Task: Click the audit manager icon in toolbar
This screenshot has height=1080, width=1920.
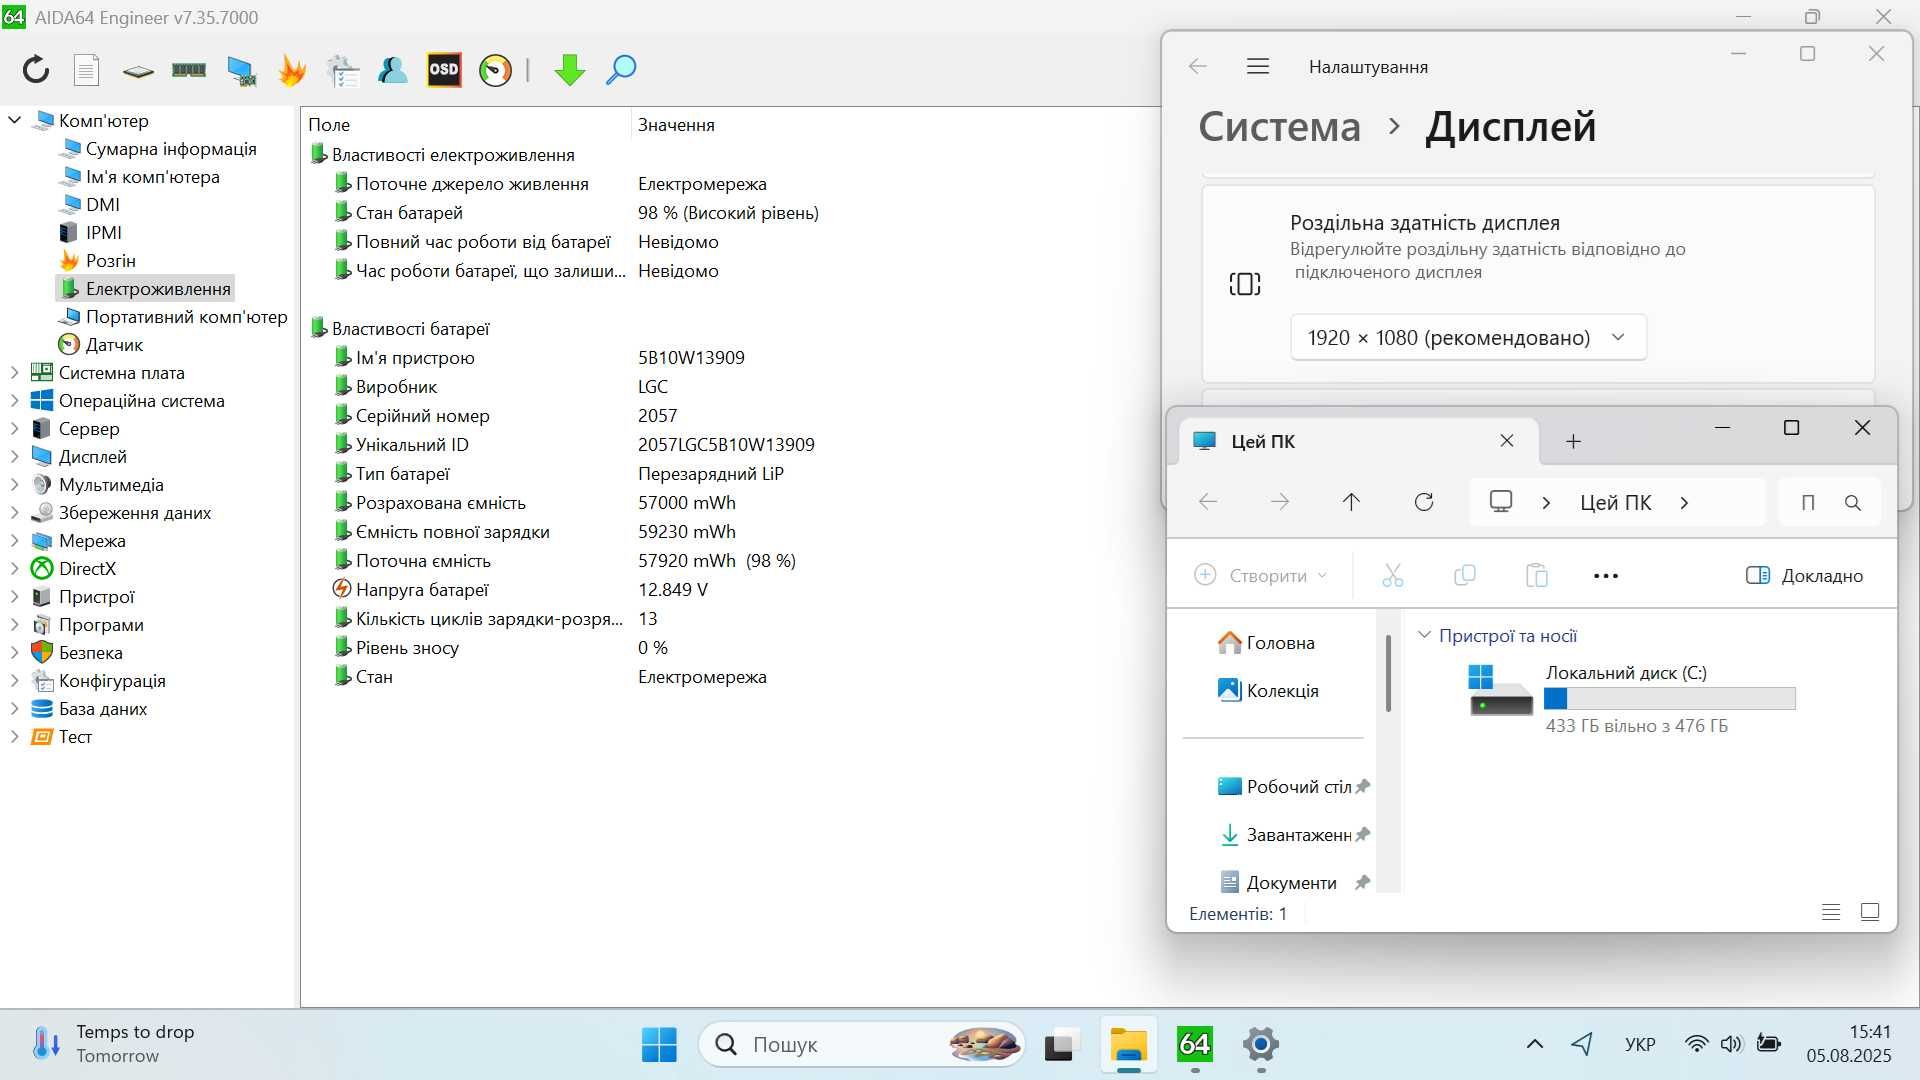Action: click(x=343, y=70)
